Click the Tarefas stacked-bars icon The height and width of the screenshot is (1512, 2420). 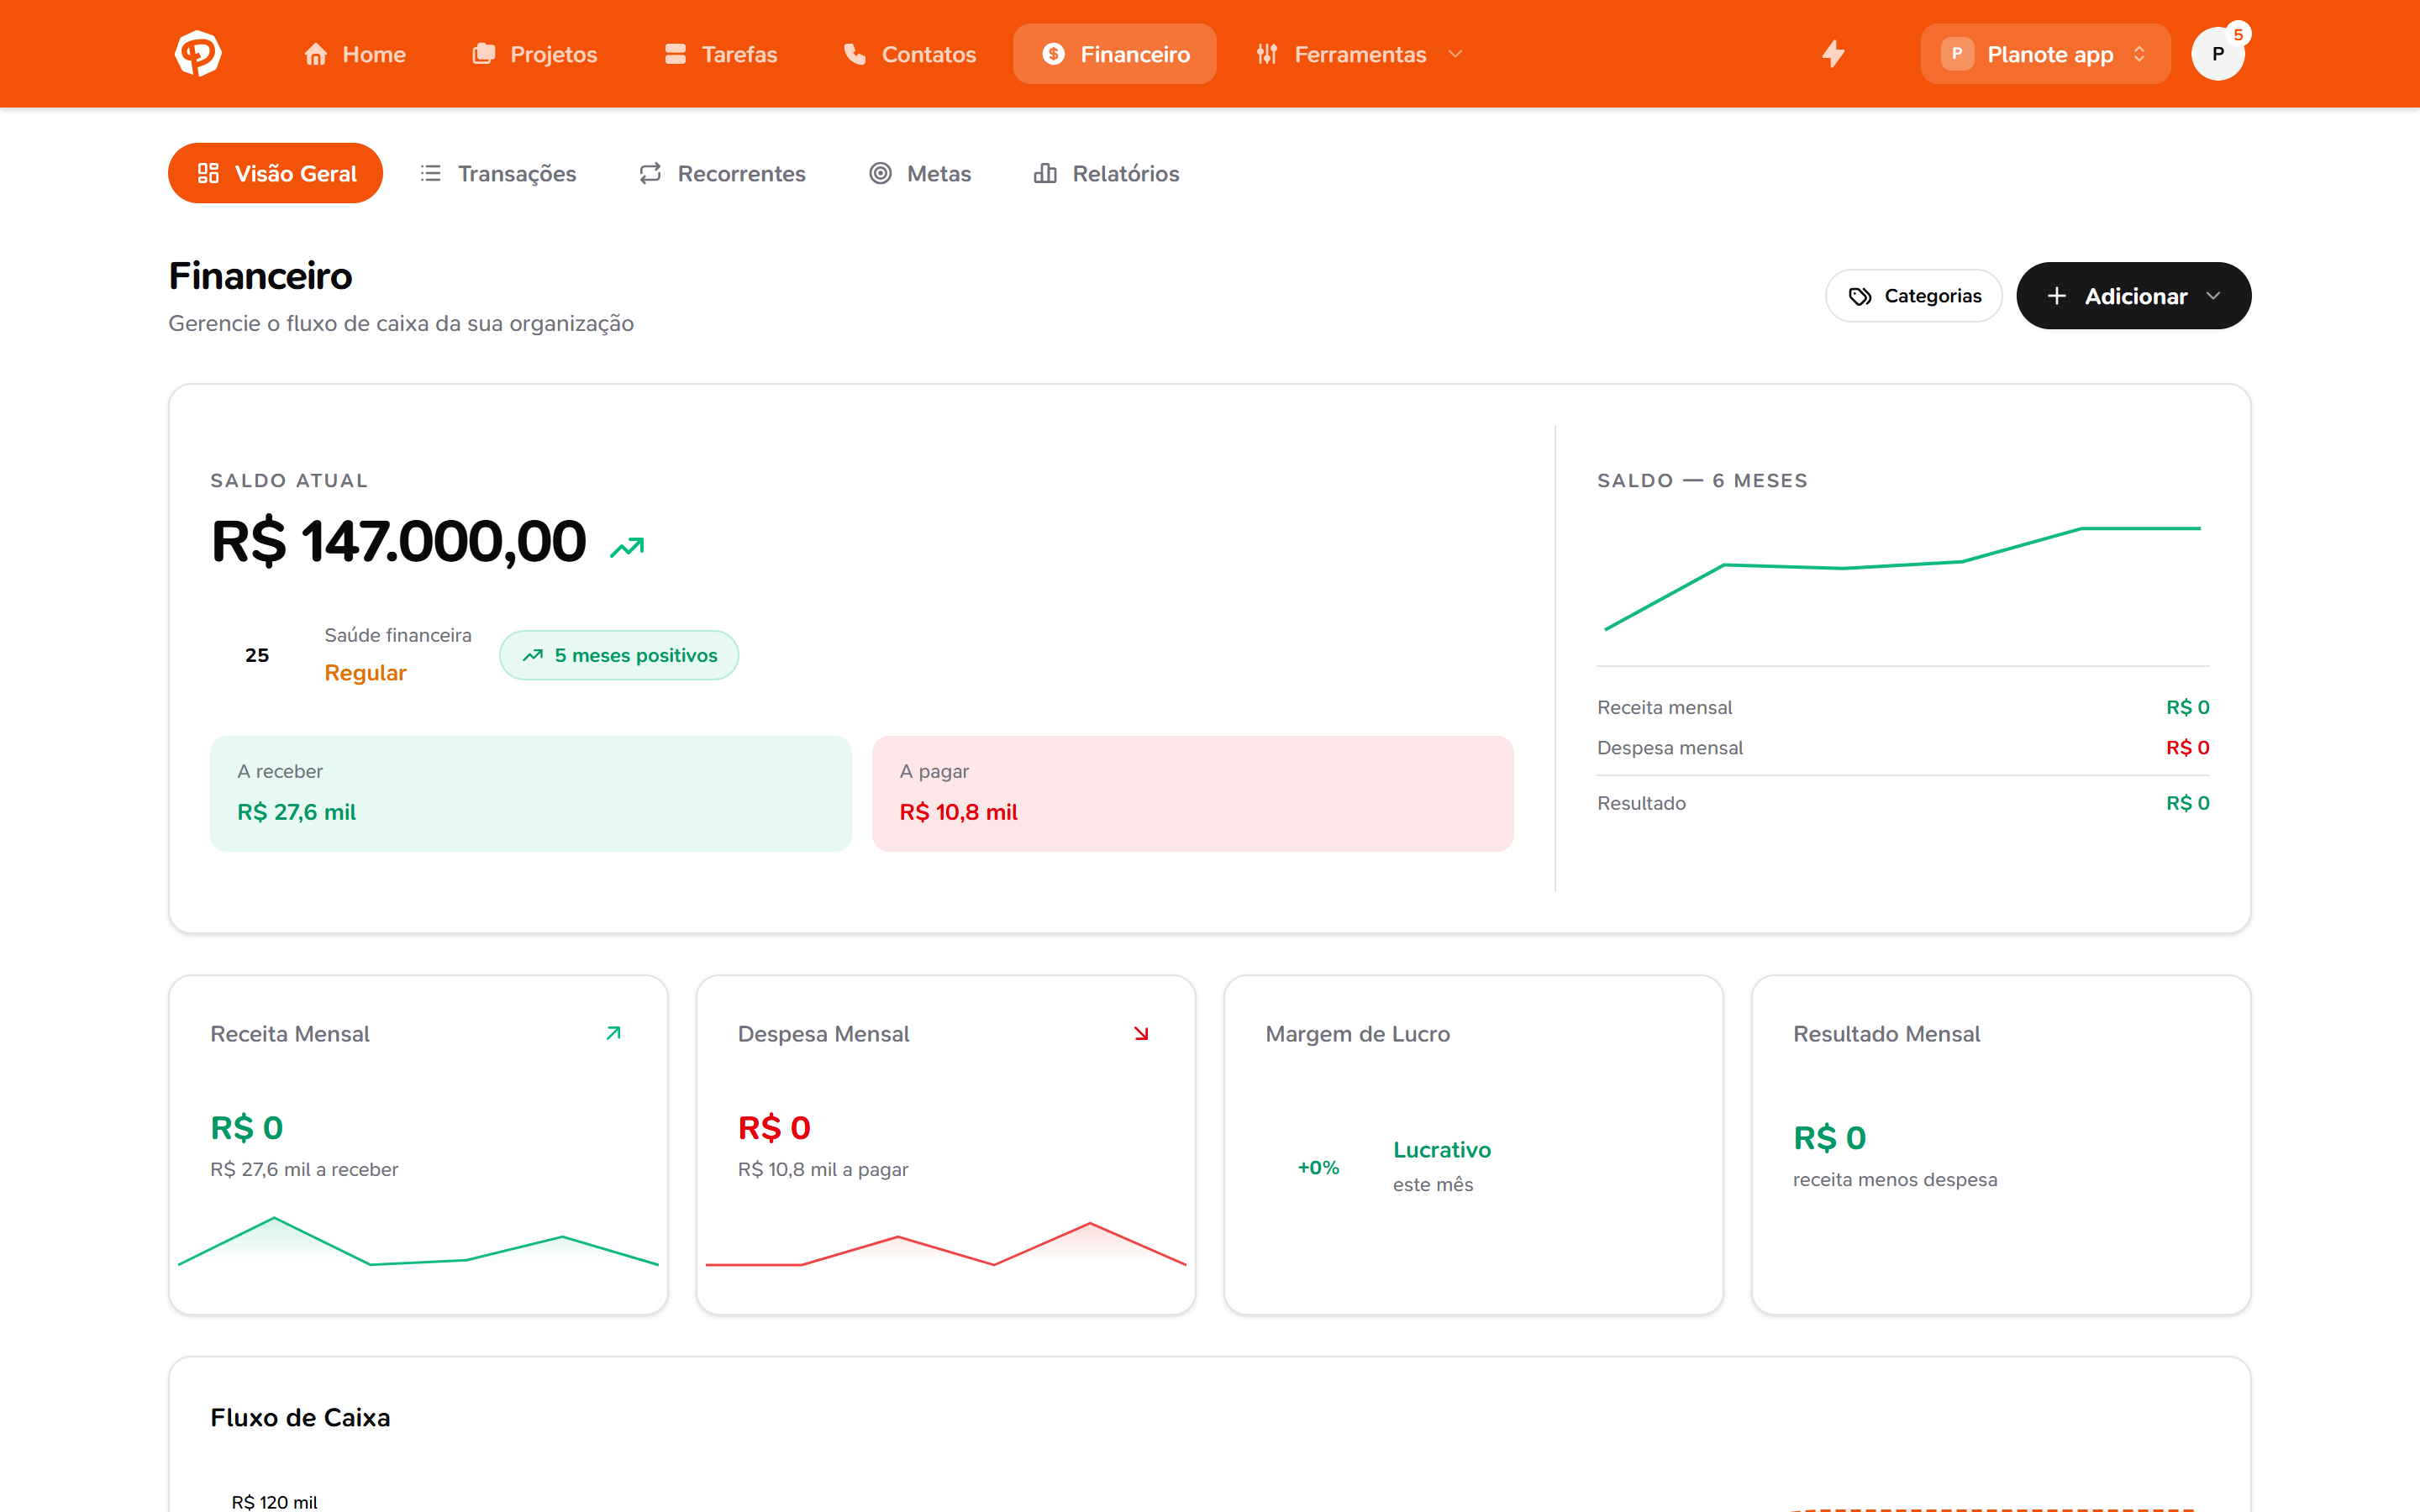675,54
